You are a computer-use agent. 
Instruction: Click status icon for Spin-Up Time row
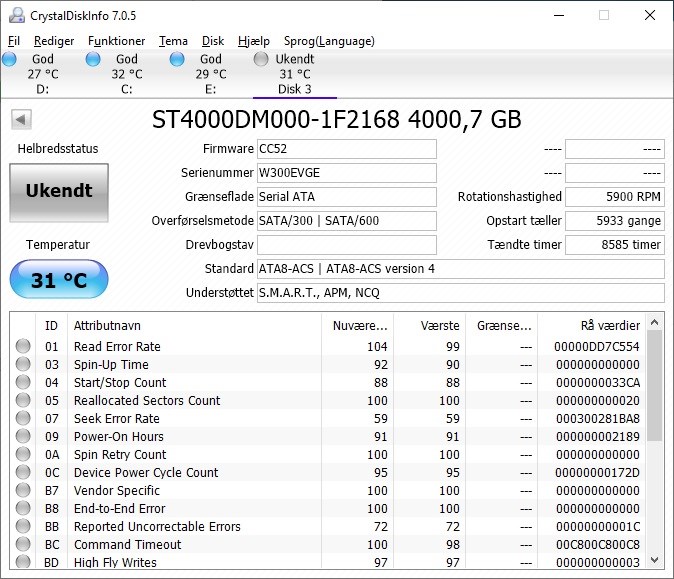click(23, 364)
